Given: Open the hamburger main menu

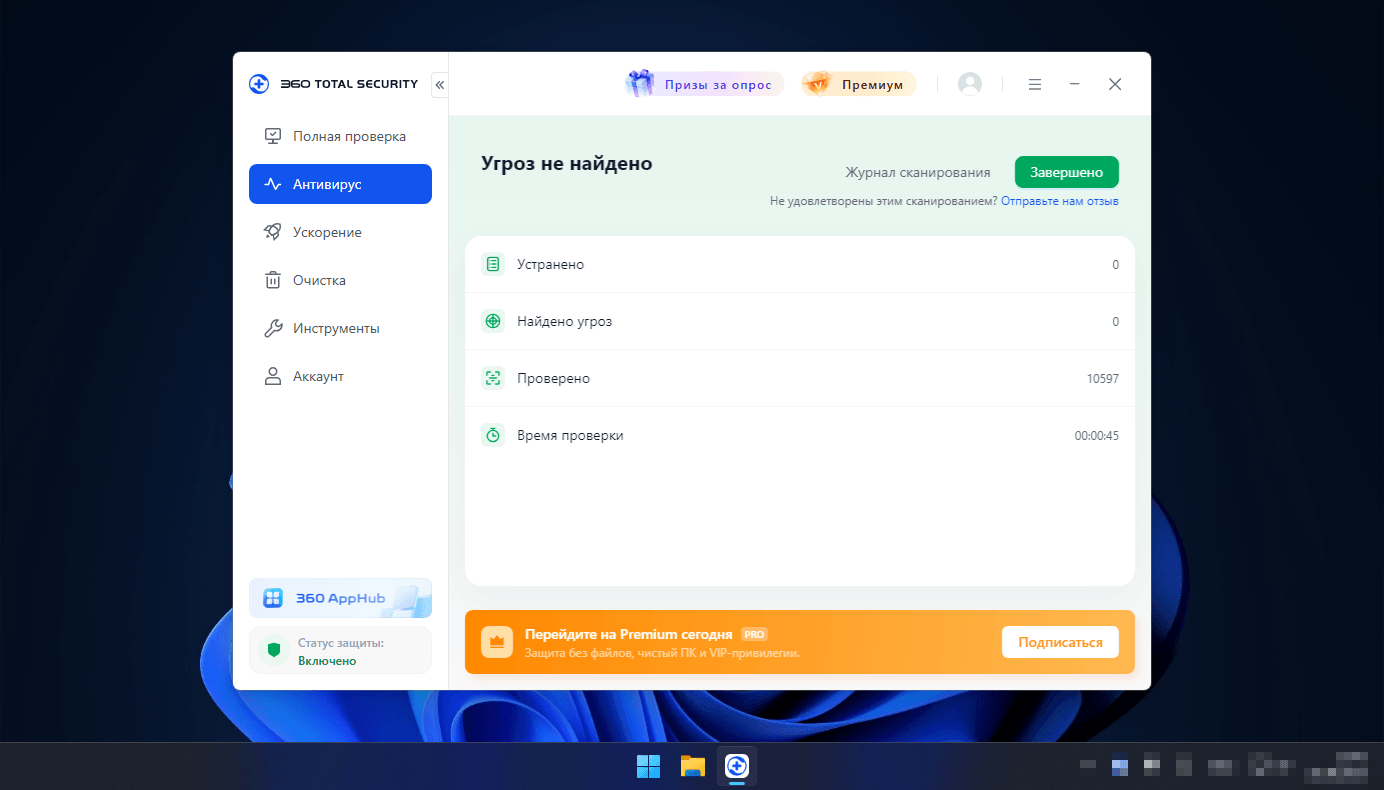Looking at the screenshot, I should pos(1035,85).
